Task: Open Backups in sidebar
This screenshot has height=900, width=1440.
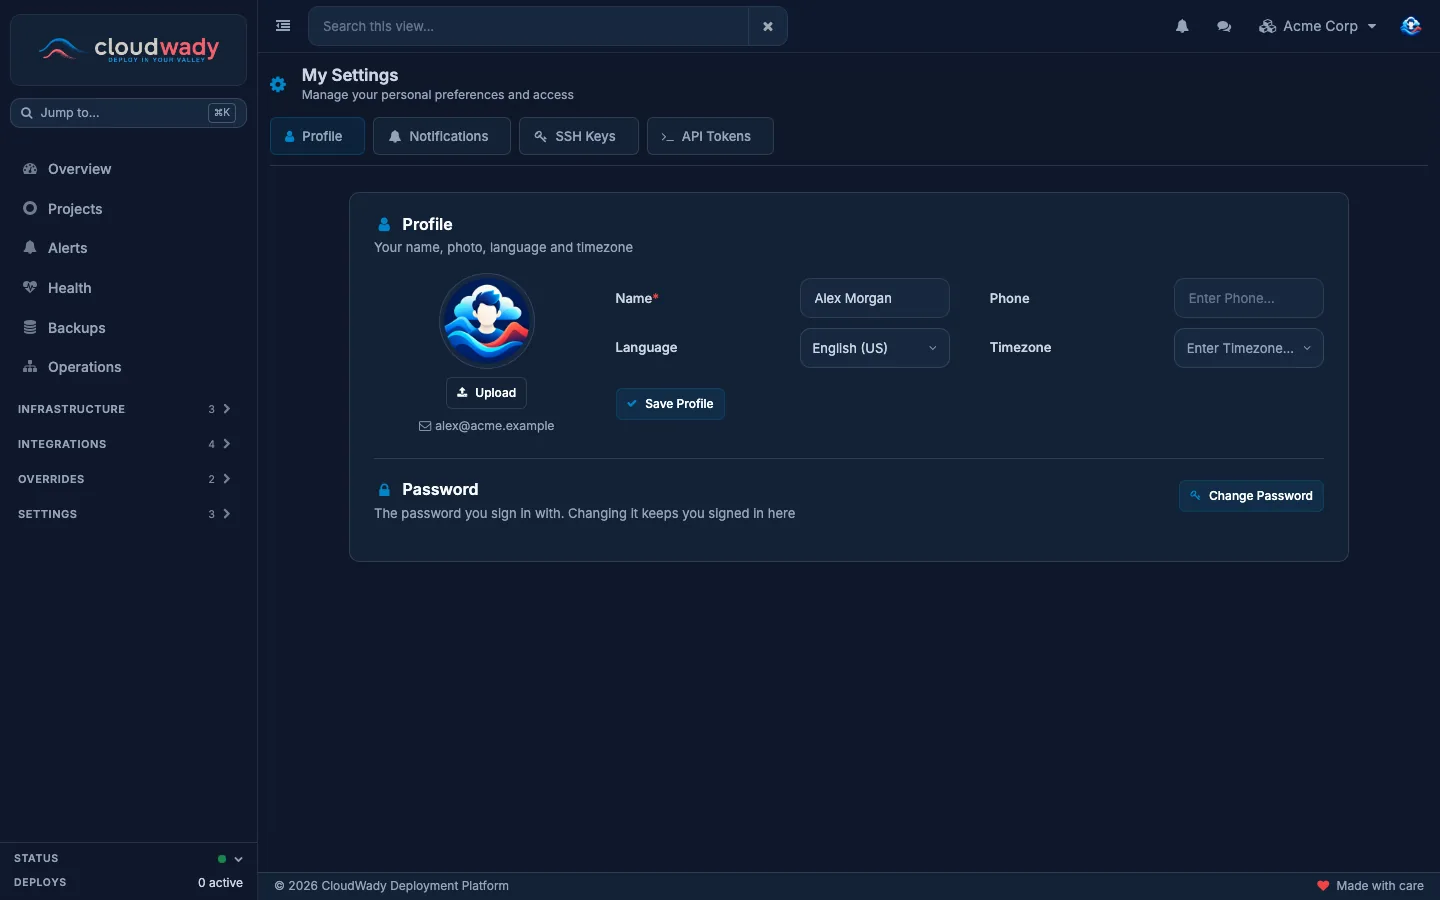Action: (128, 328)
